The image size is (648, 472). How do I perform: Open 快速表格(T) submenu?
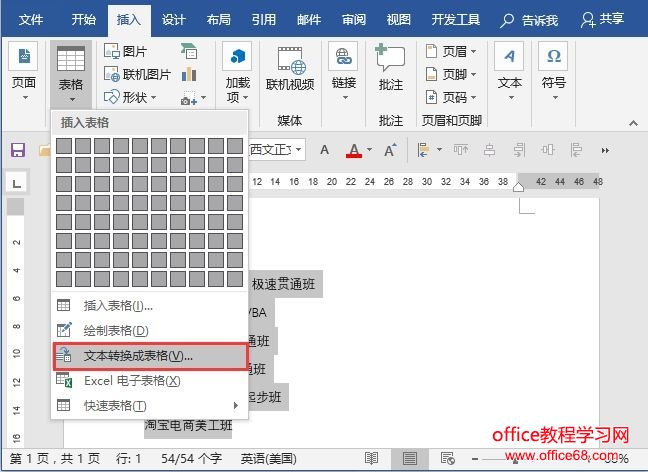150,405
